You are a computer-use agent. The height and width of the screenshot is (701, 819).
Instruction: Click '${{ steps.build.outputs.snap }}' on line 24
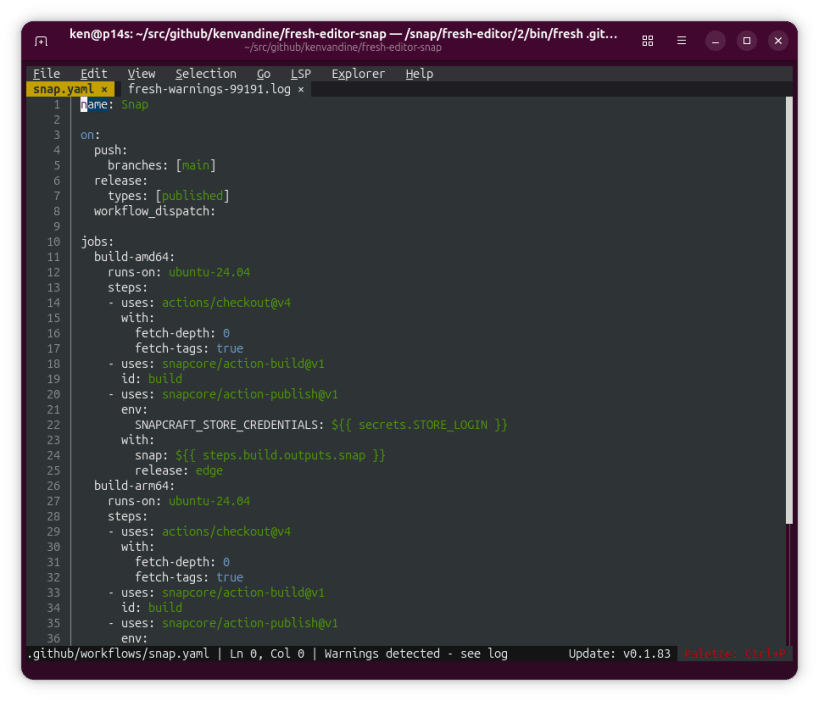coord(280,455)
